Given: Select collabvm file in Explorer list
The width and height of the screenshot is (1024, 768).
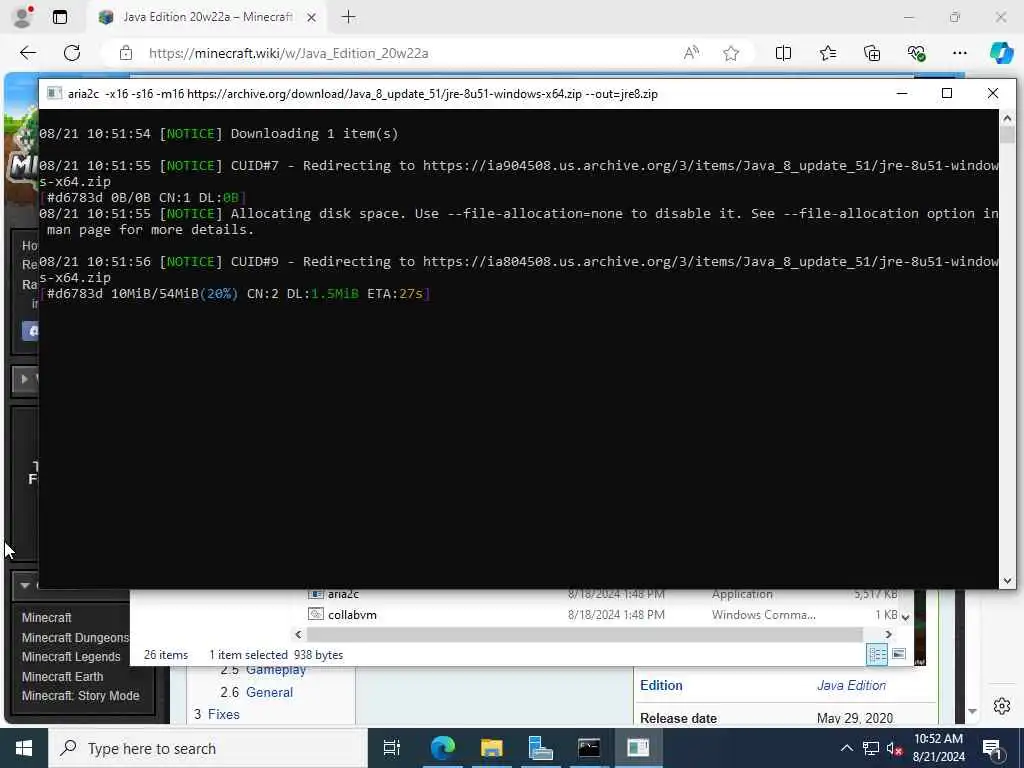Looking at the screenshot, I should coord(352,615).
